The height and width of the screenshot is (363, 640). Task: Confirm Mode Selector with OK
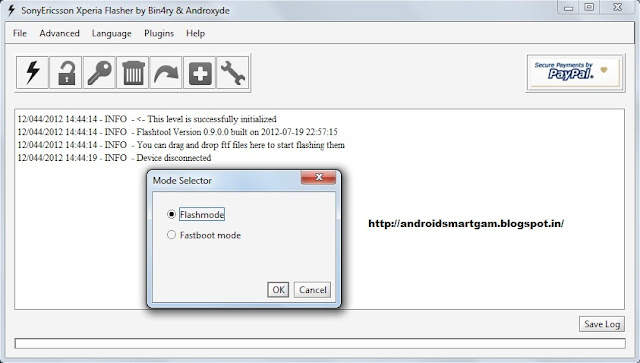click(x=278, y=290)
